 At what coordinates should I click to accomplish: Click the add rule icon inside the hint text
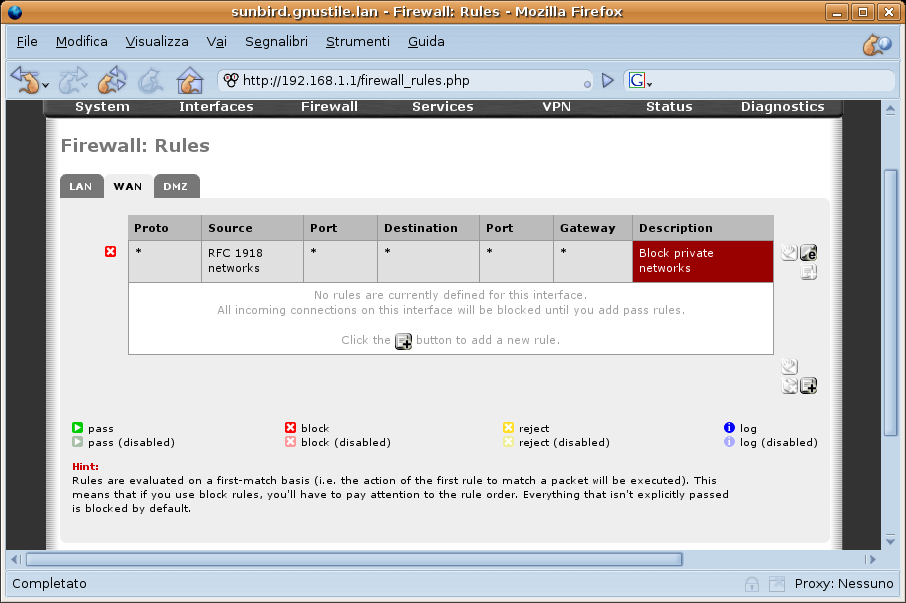tap(403, 341)
